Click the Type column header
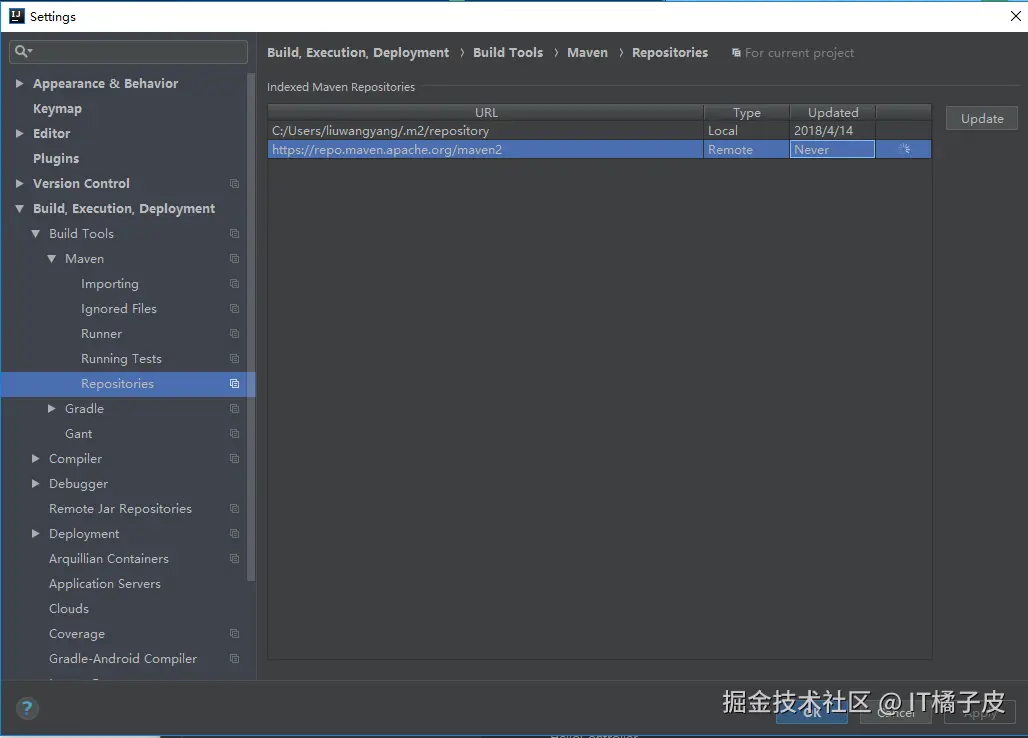This screenshot has height=738, width=1028. (x=747, y=112)
